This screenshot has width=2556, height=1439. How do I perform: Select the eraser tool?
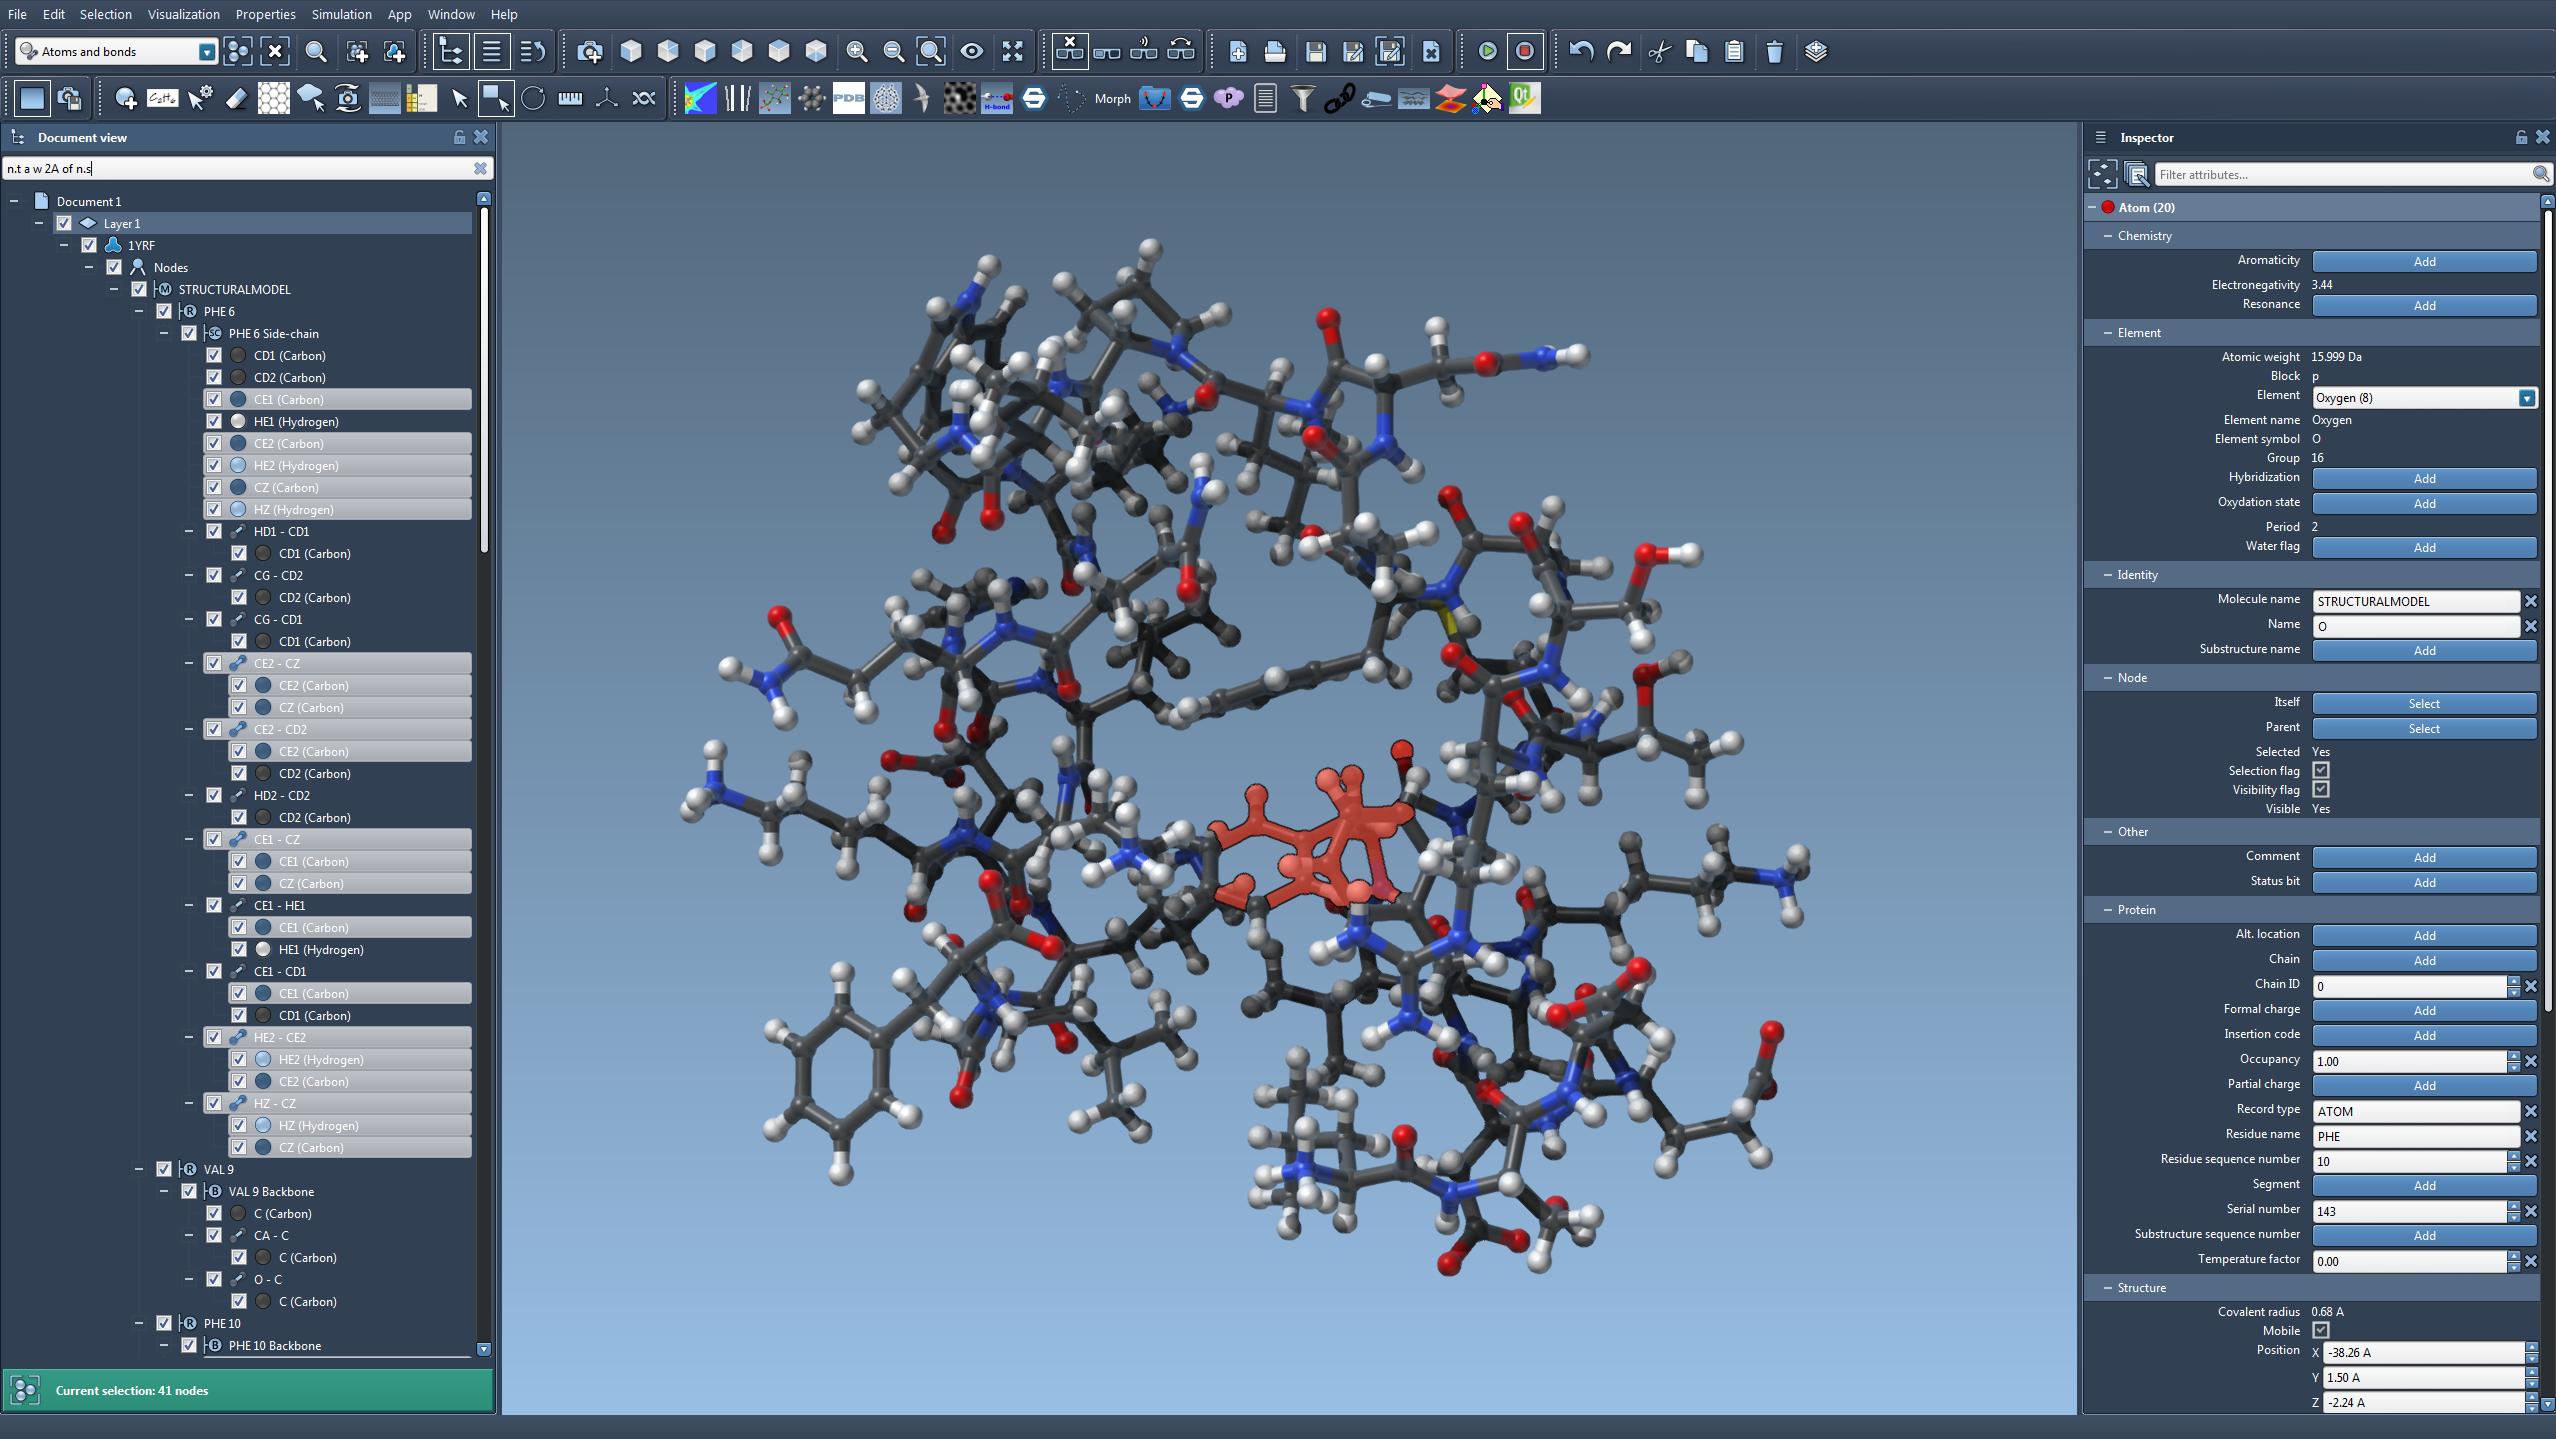pos(236,98)
